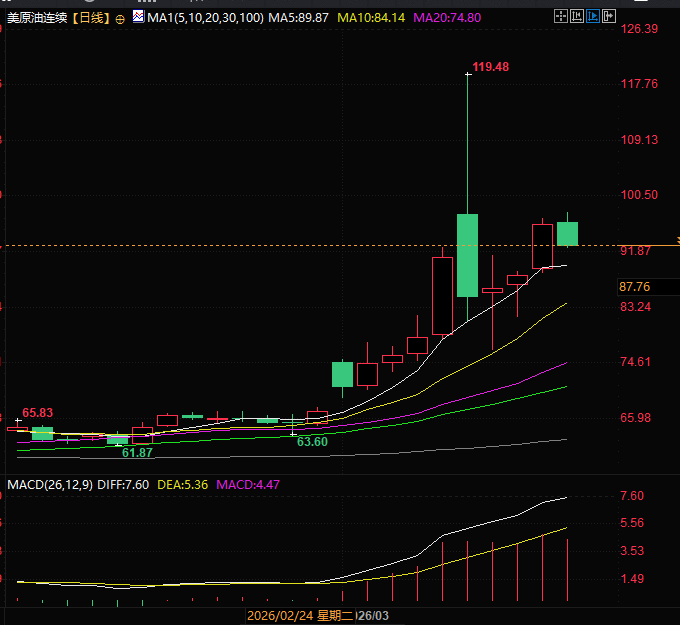The width and height of the screenshot is (680, 625).
Task: Click the 83.24 price axis label
Action: pyautogui.click(x=636, y=307)
